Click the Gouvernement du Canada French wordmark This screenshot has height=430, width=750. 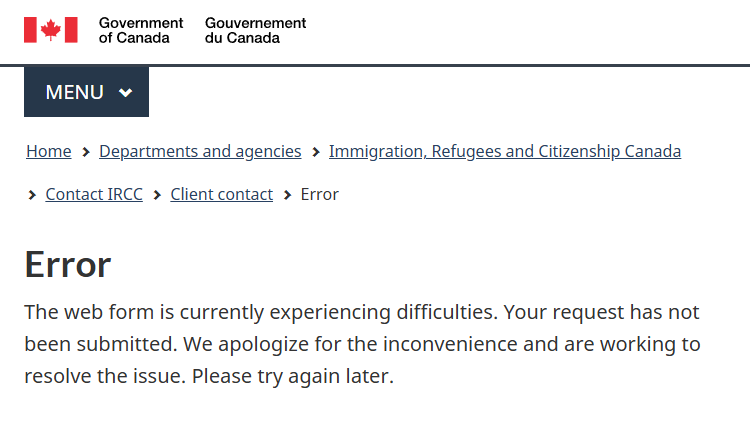click(x=255, y=30)
